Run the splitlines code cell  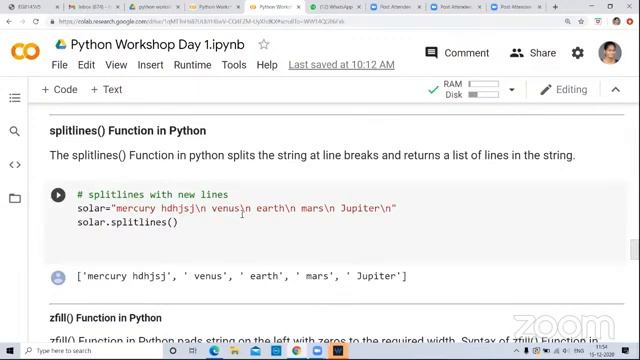(58, 195)
